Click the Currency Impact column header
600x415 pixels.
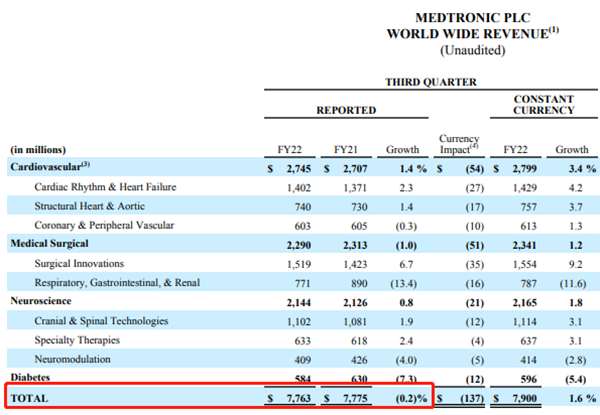click(x=459, y=144)
